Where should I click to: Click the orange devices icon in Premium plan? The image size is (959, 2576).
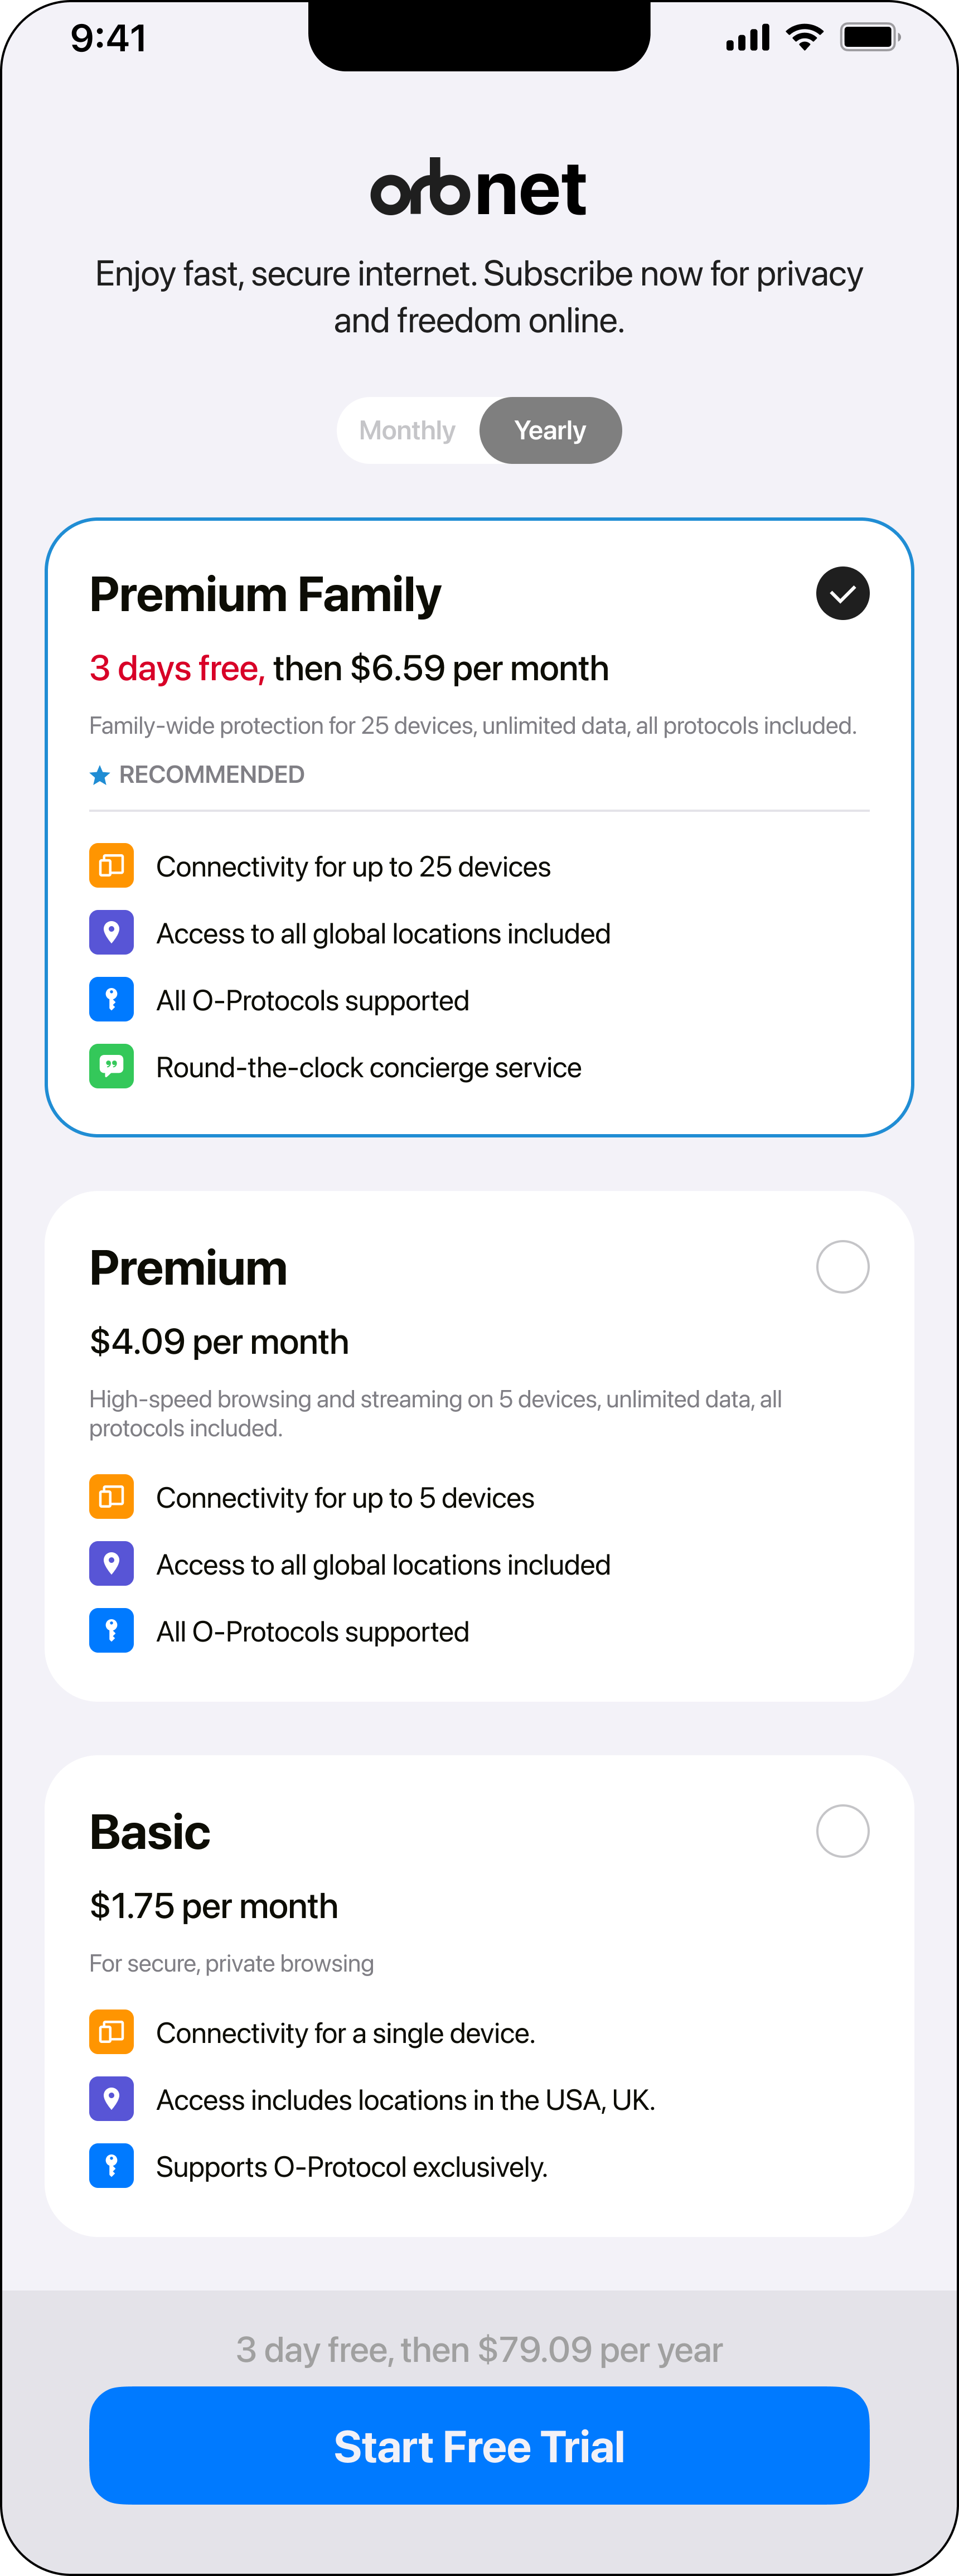[x=111, y=1497]
